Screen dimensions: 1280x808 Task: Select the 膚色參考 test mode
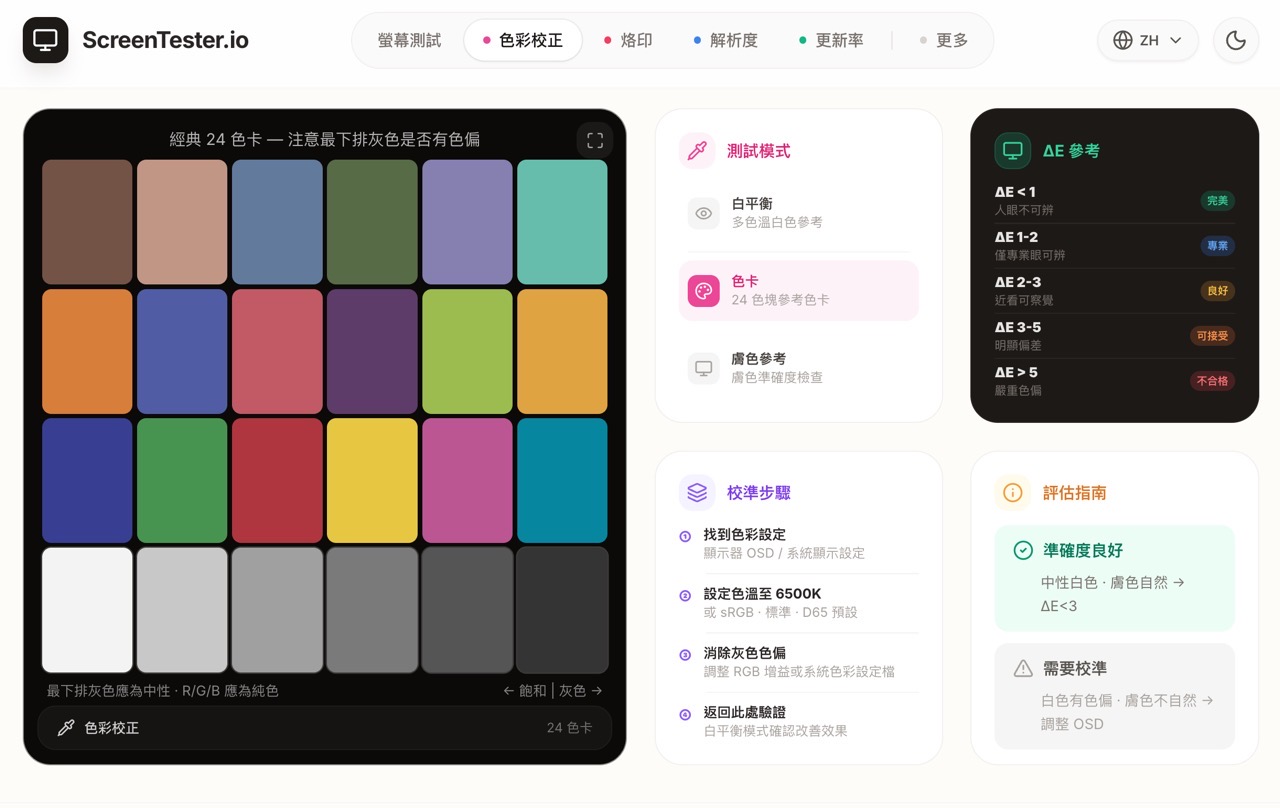799,368
